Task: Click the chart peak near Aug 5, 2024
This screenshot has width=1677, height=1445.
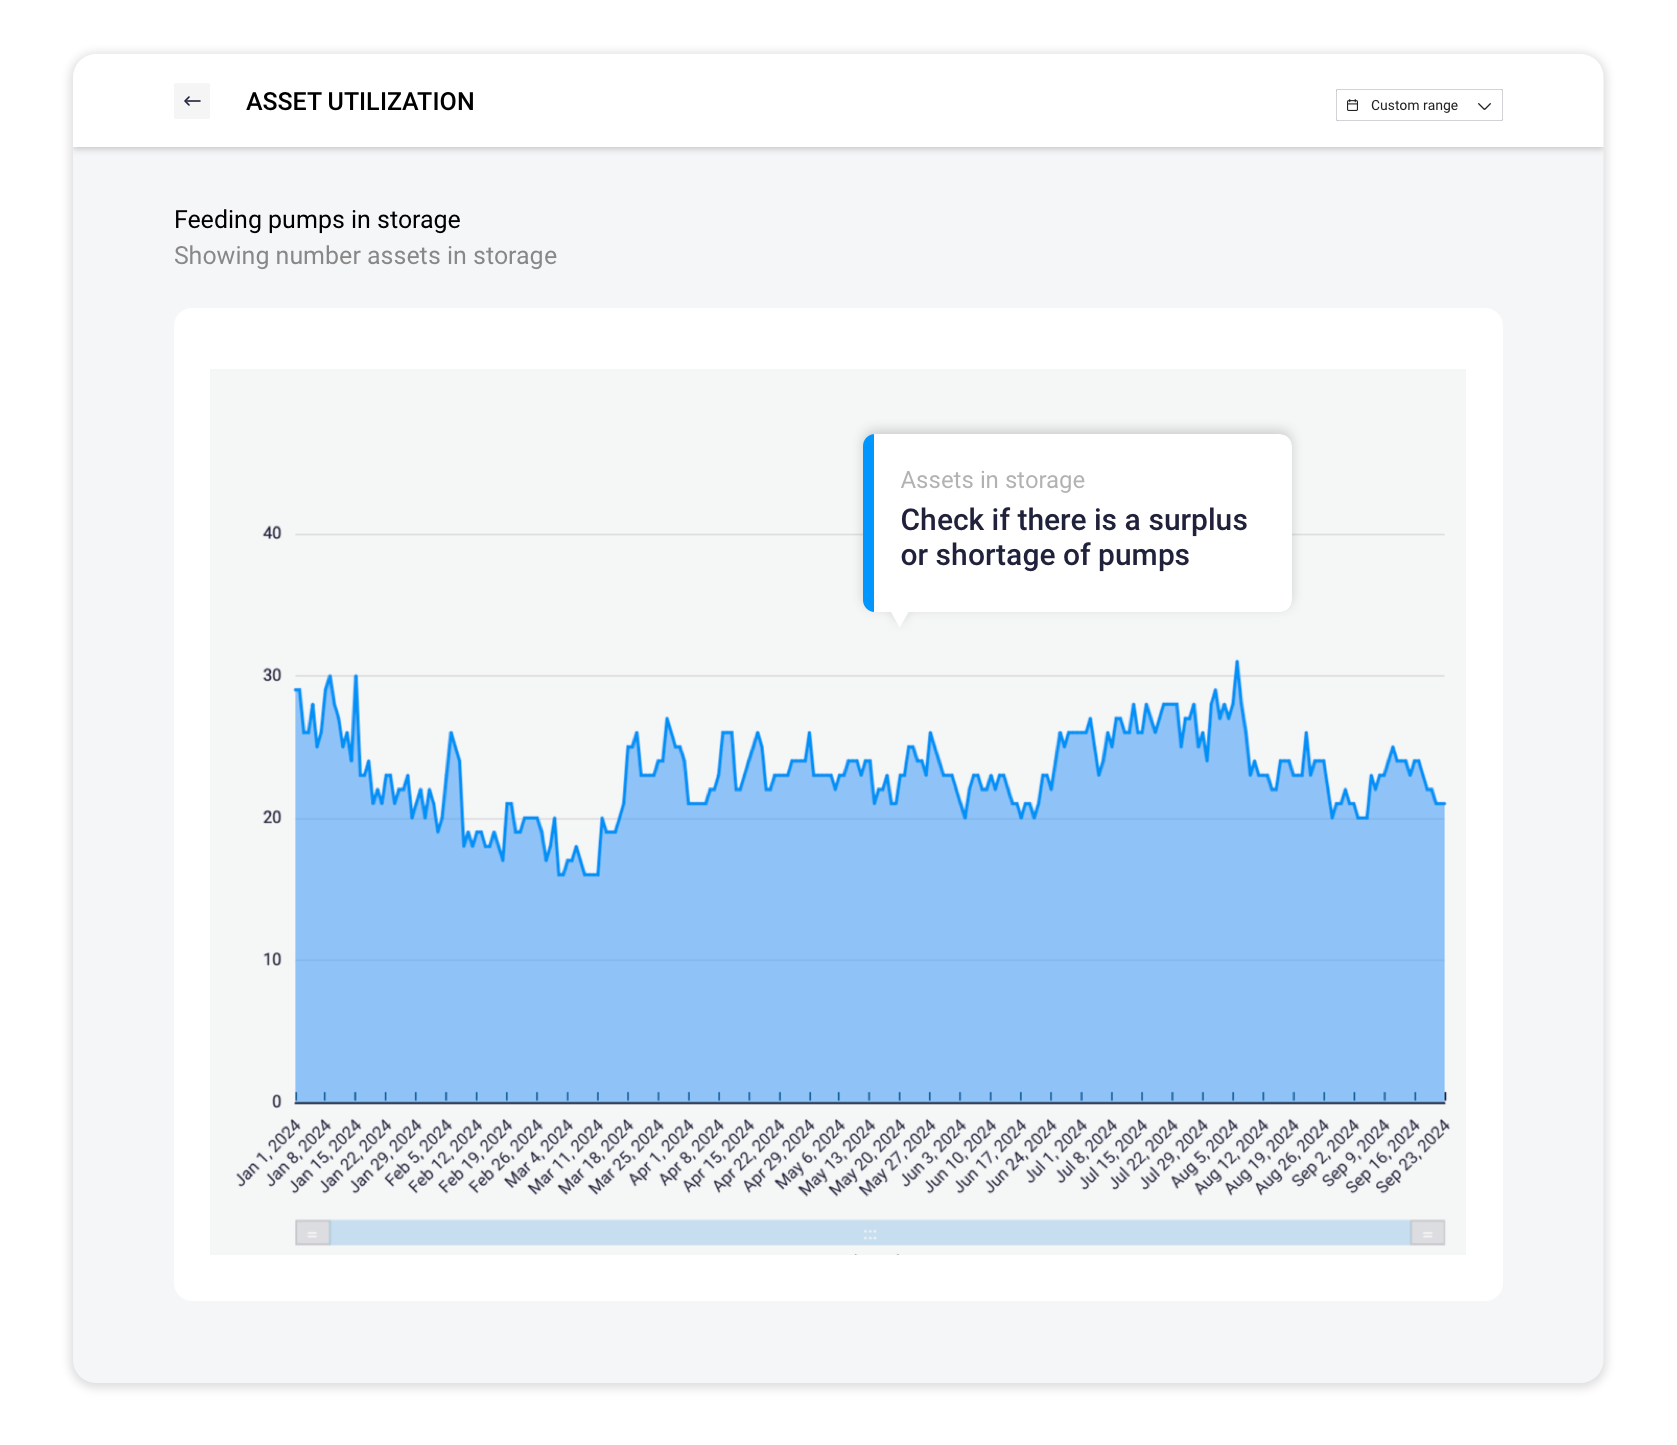Action: (1237, 662)
